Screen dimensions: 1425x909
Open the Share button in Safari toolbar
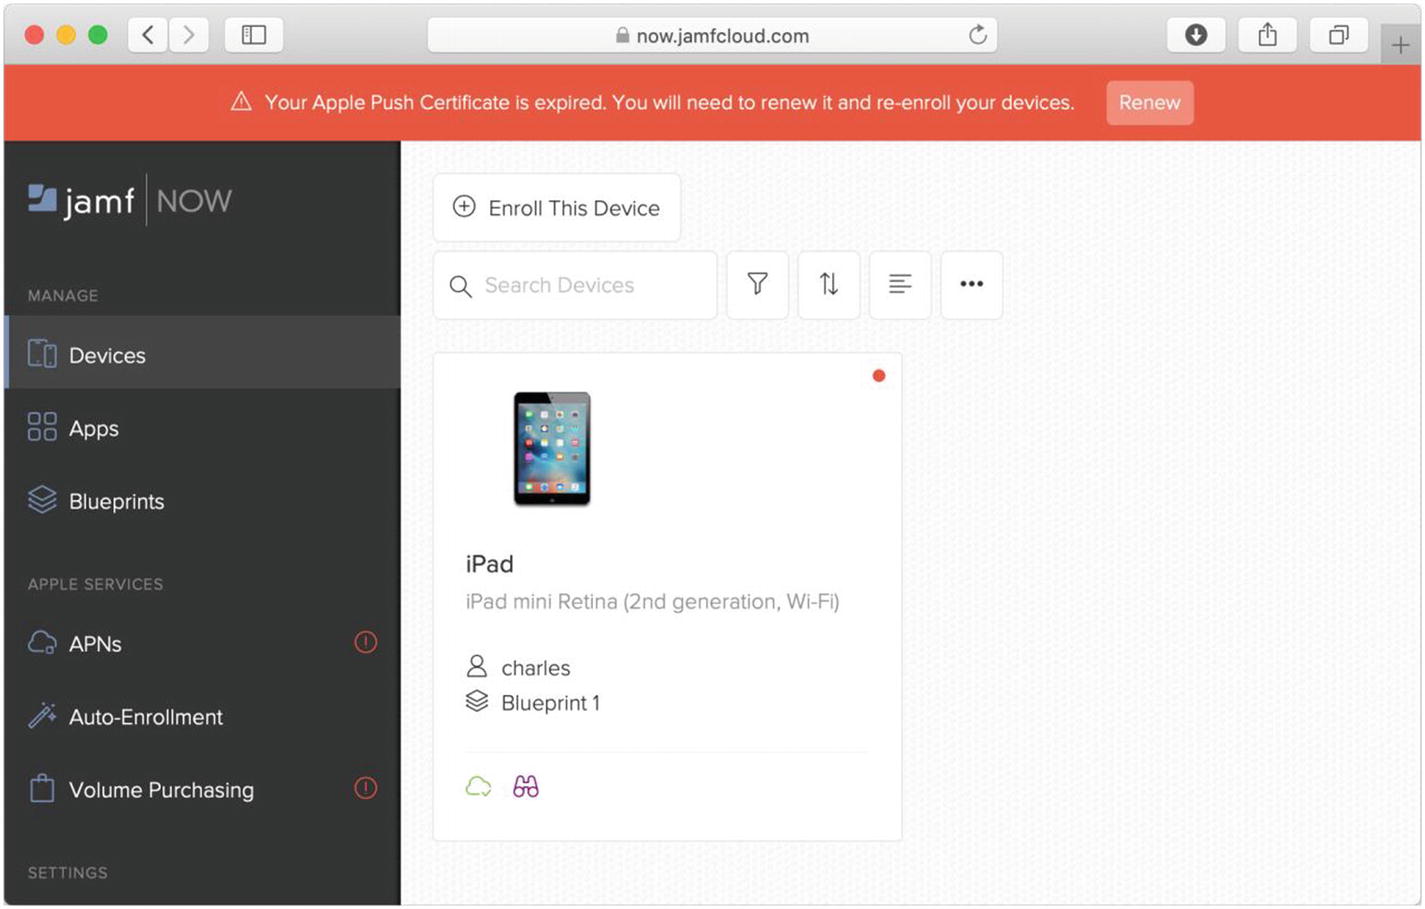tap(1267, 35)
